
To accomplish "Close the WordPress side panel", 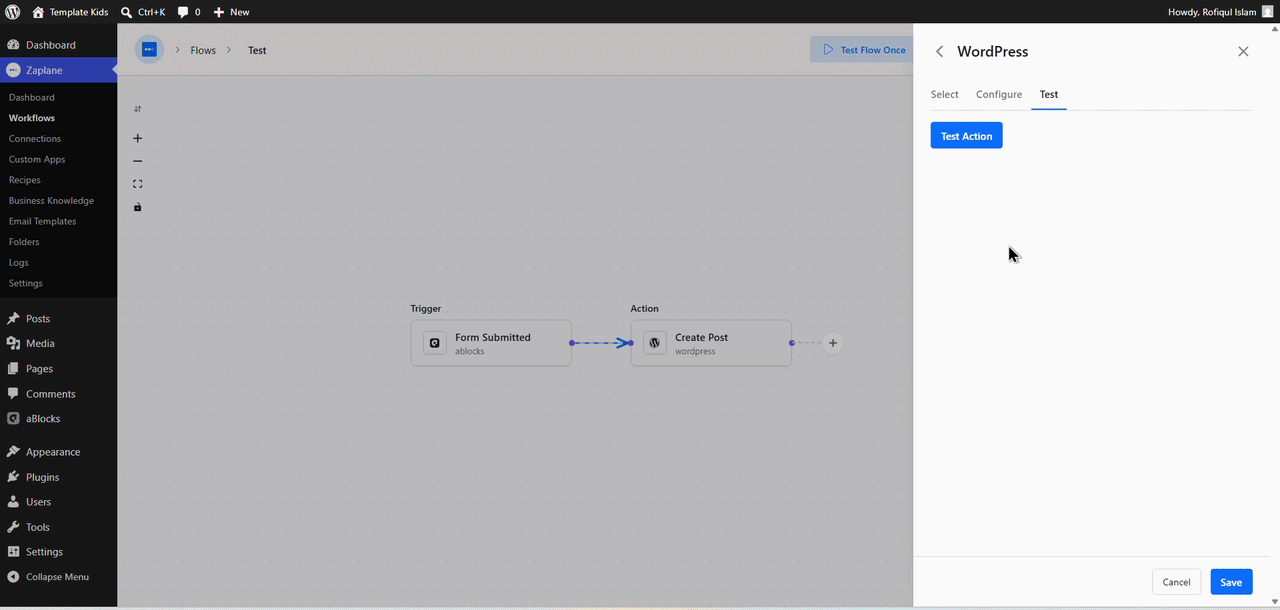I will [1243, 52].
